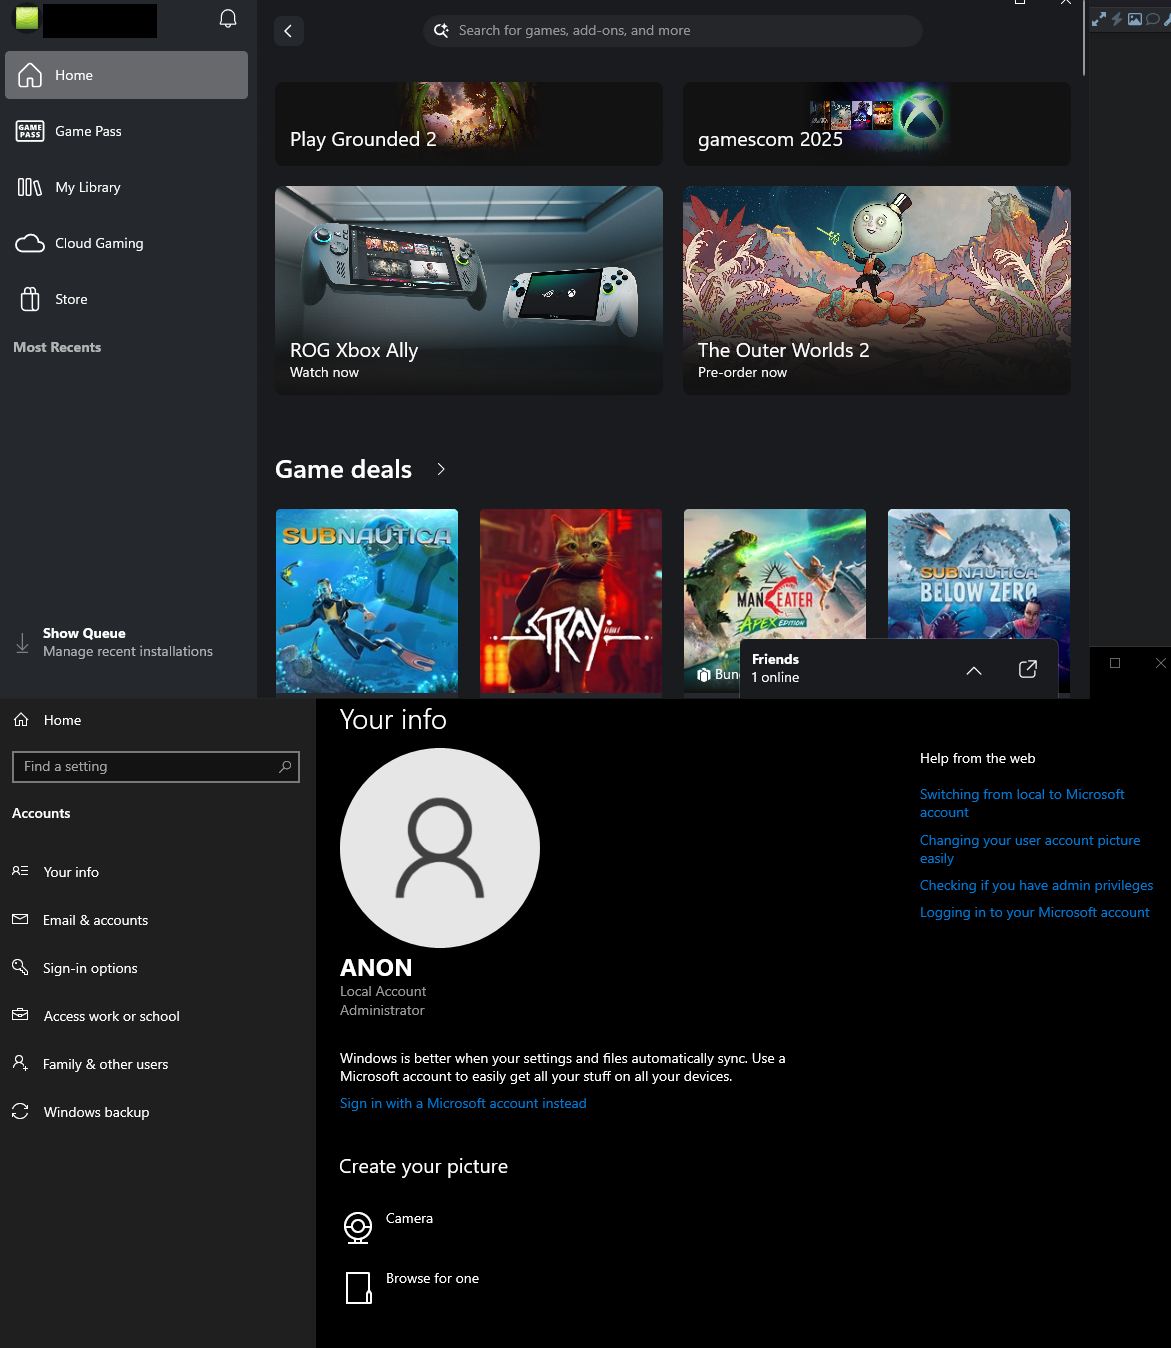Viewport: 1171px width, 1348px height.
Task: Open the notifications bell icon
Action: pyautogui.click(x=228, y=19)
